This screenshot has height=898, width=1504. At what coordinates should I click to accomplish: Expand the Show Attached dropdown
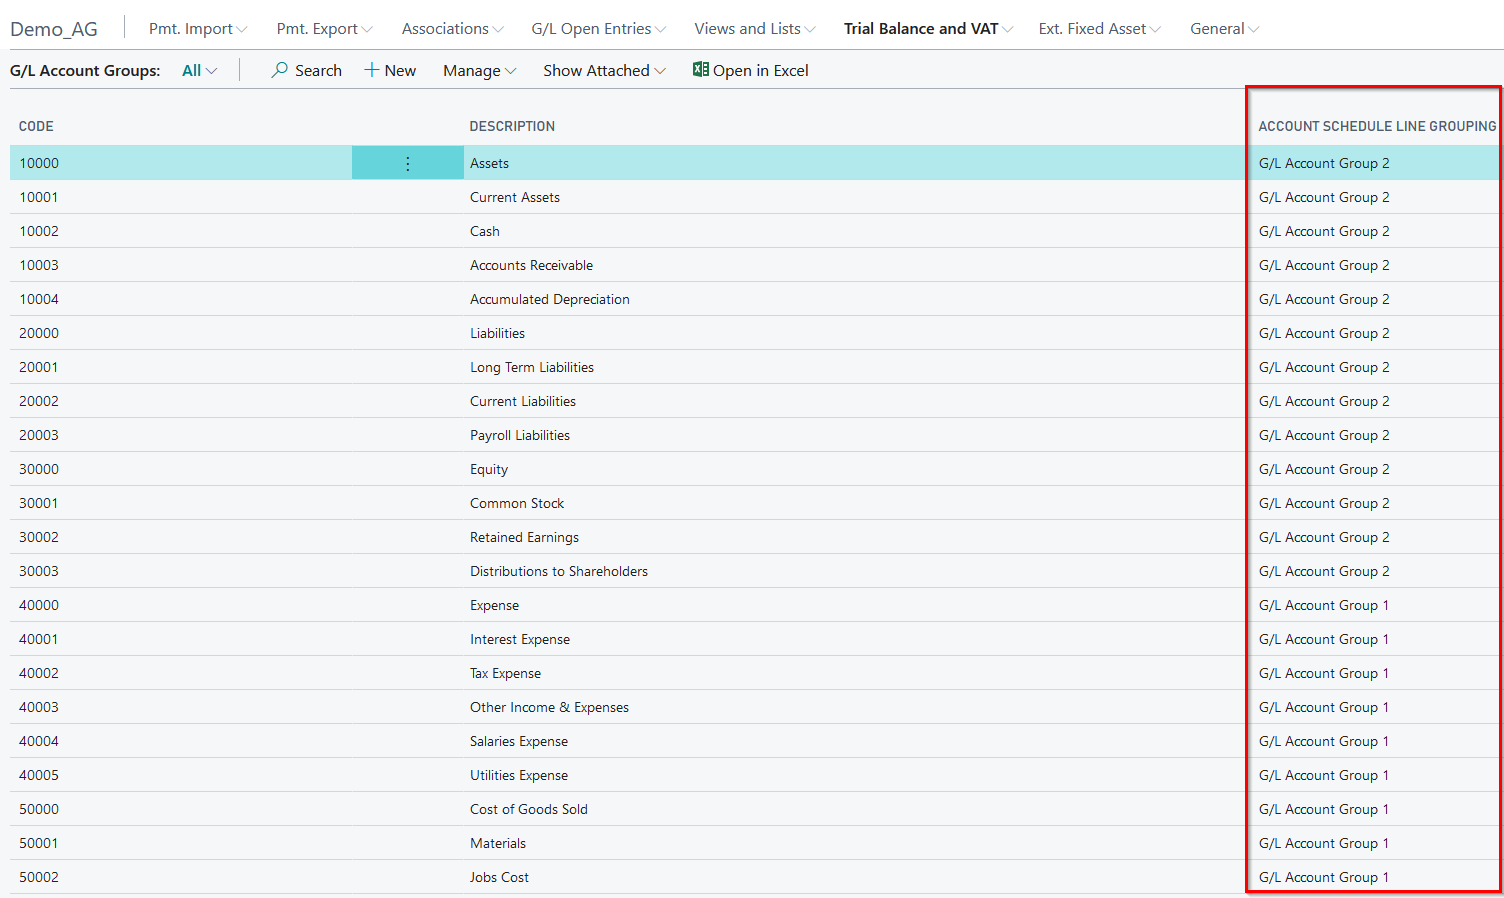(603, 71)
